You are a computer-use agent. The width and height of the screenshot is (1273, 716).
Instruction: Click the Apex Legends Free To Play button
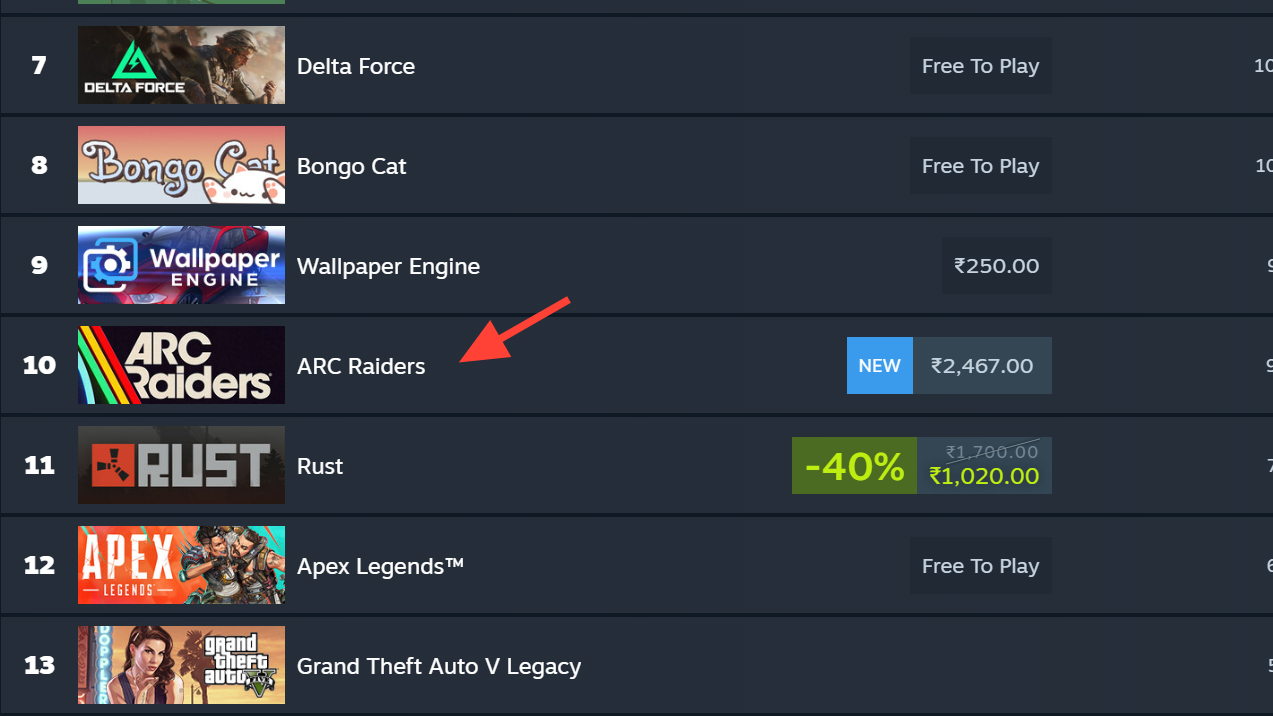pos(980,566)
